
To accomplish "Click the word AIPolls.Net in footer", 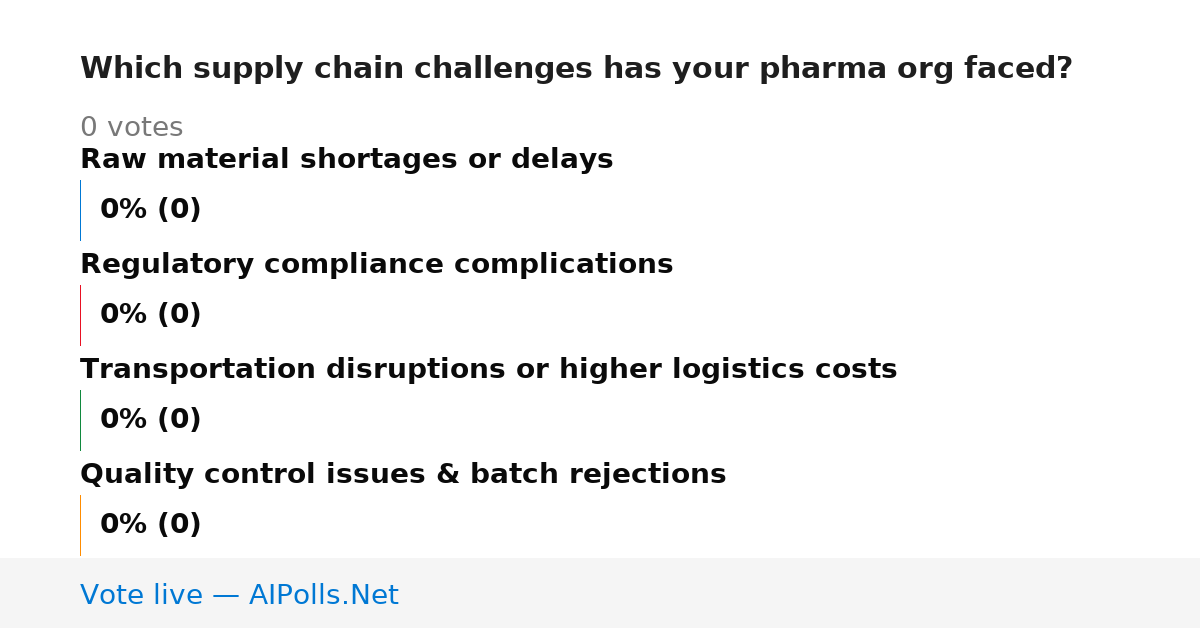I will (x=323, y=595).
